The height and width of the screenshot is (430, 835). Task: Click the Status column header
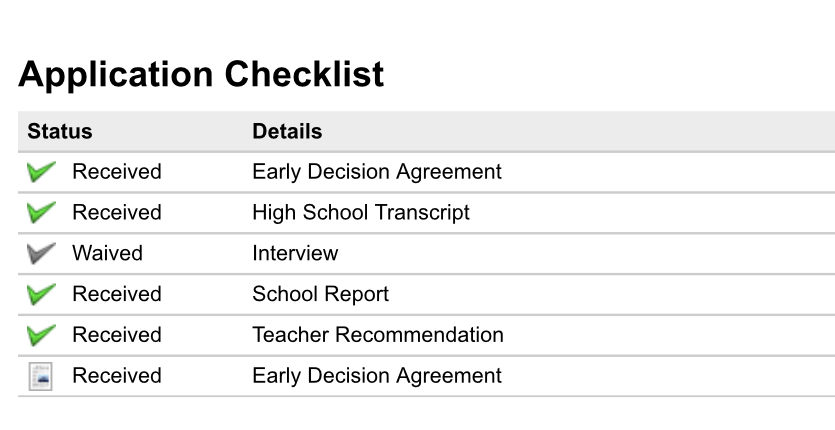coord(60,131)
